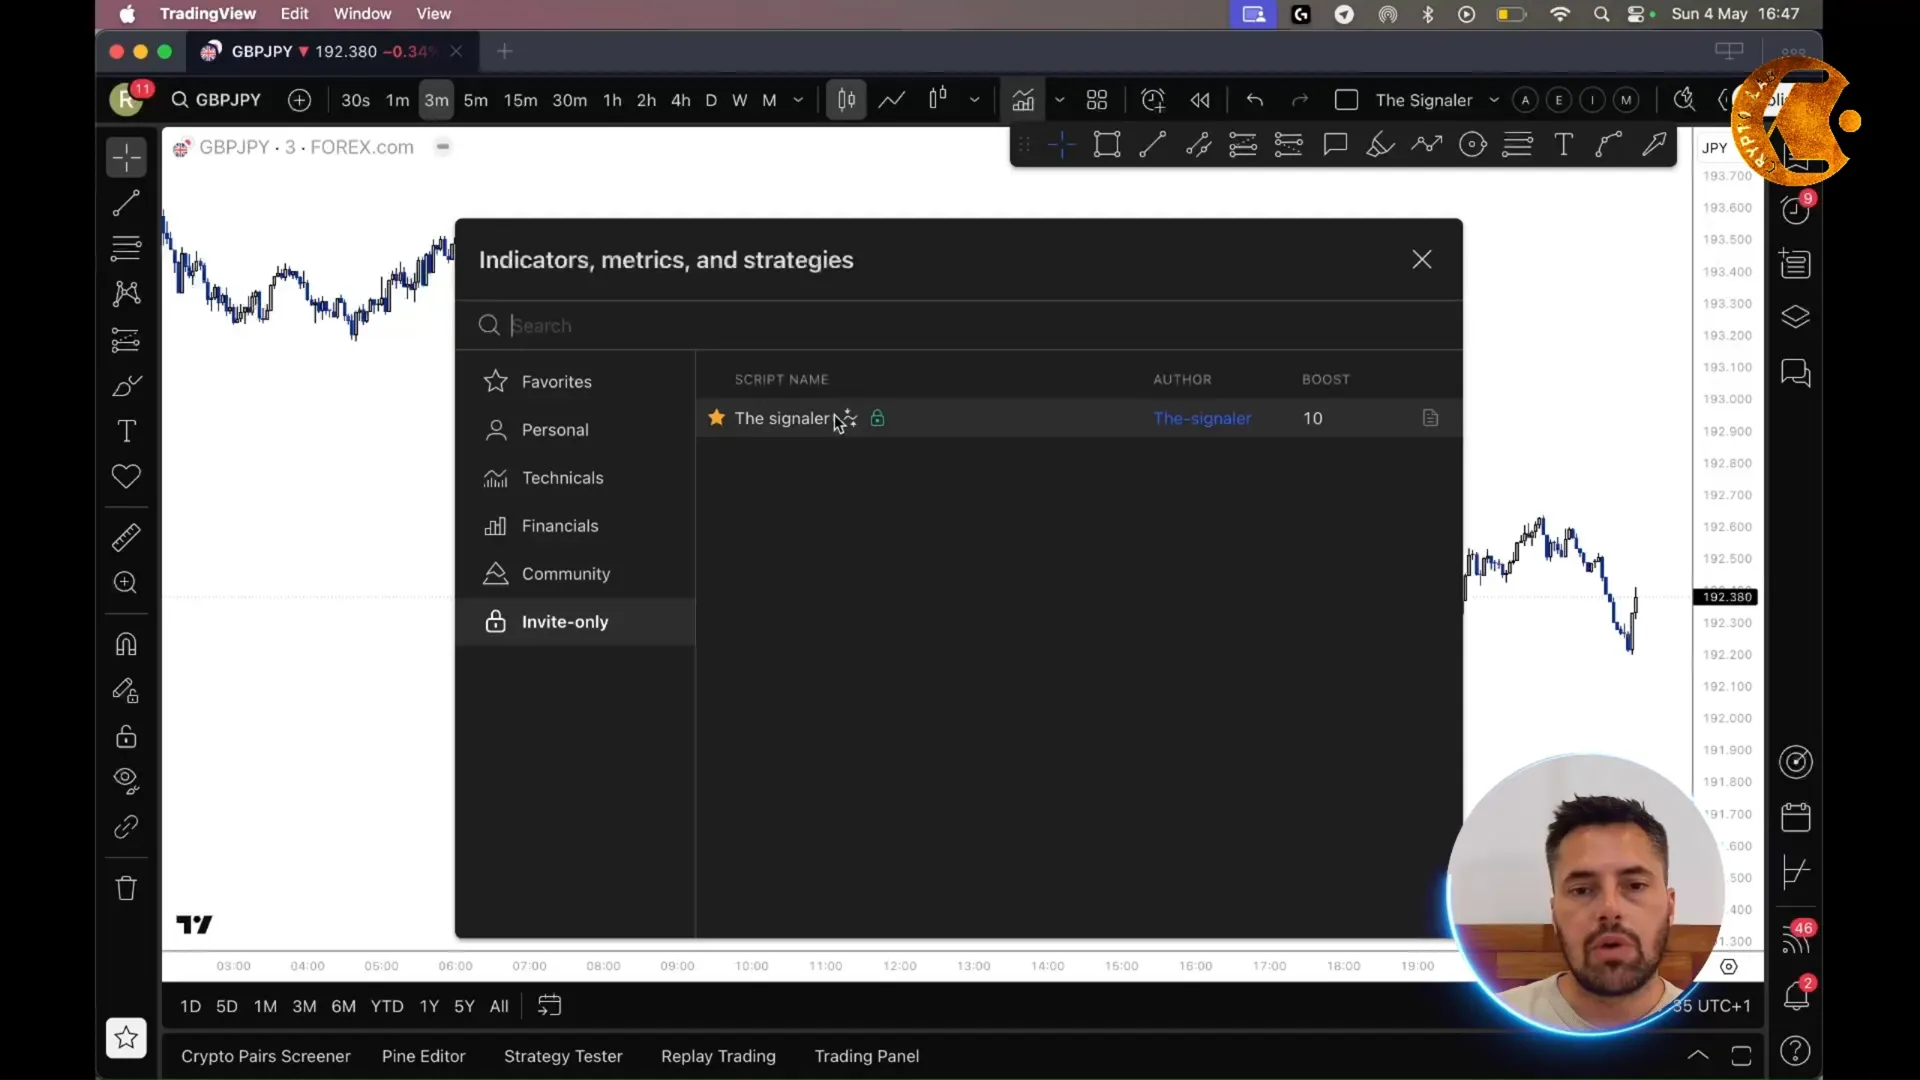This screenshot has height=1080, width=1920.
Task: View source code icon for The signaler
Action: 1431,418
